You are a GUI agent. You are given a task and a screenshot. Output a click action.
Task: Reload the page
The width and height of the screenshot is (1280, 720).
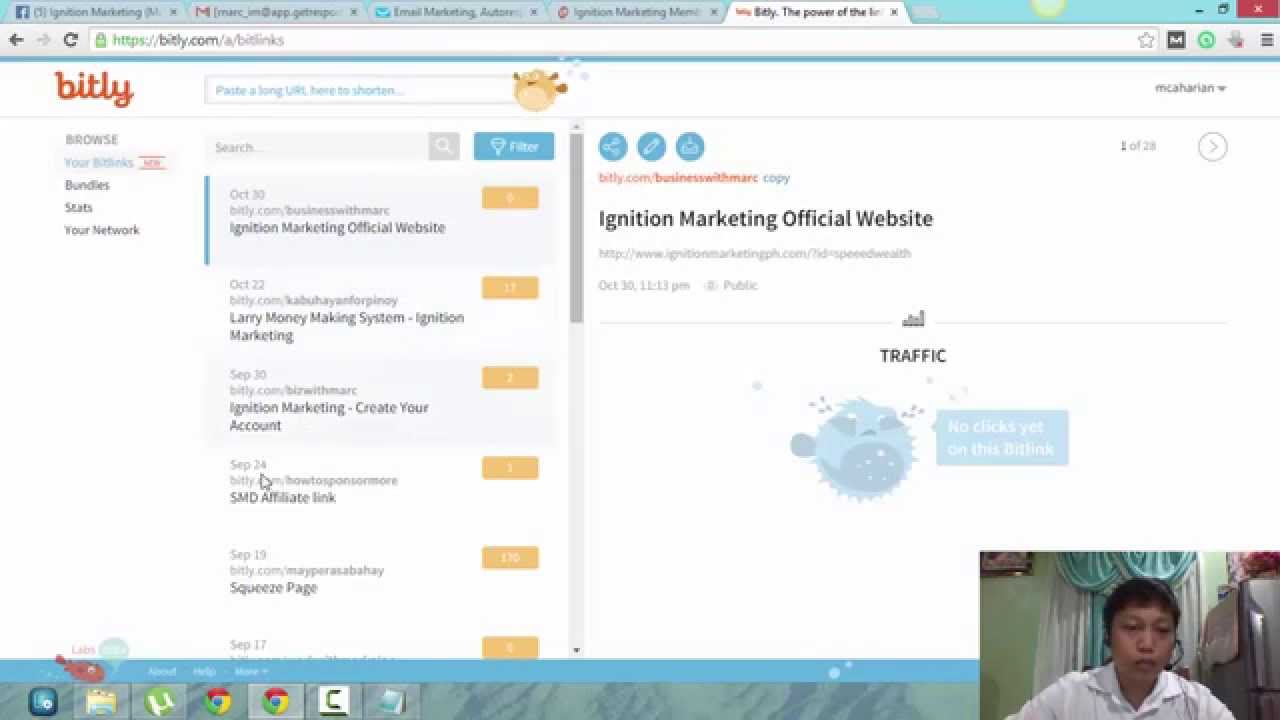[70, 40]
